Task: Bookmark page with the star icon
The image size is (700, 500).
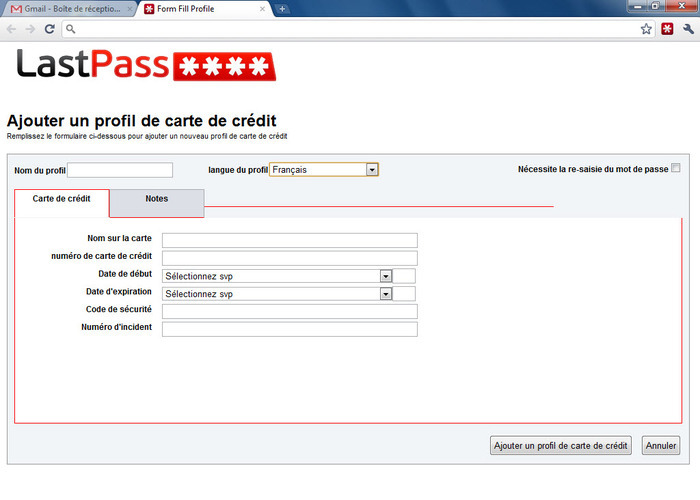Action: coord(646,29)
